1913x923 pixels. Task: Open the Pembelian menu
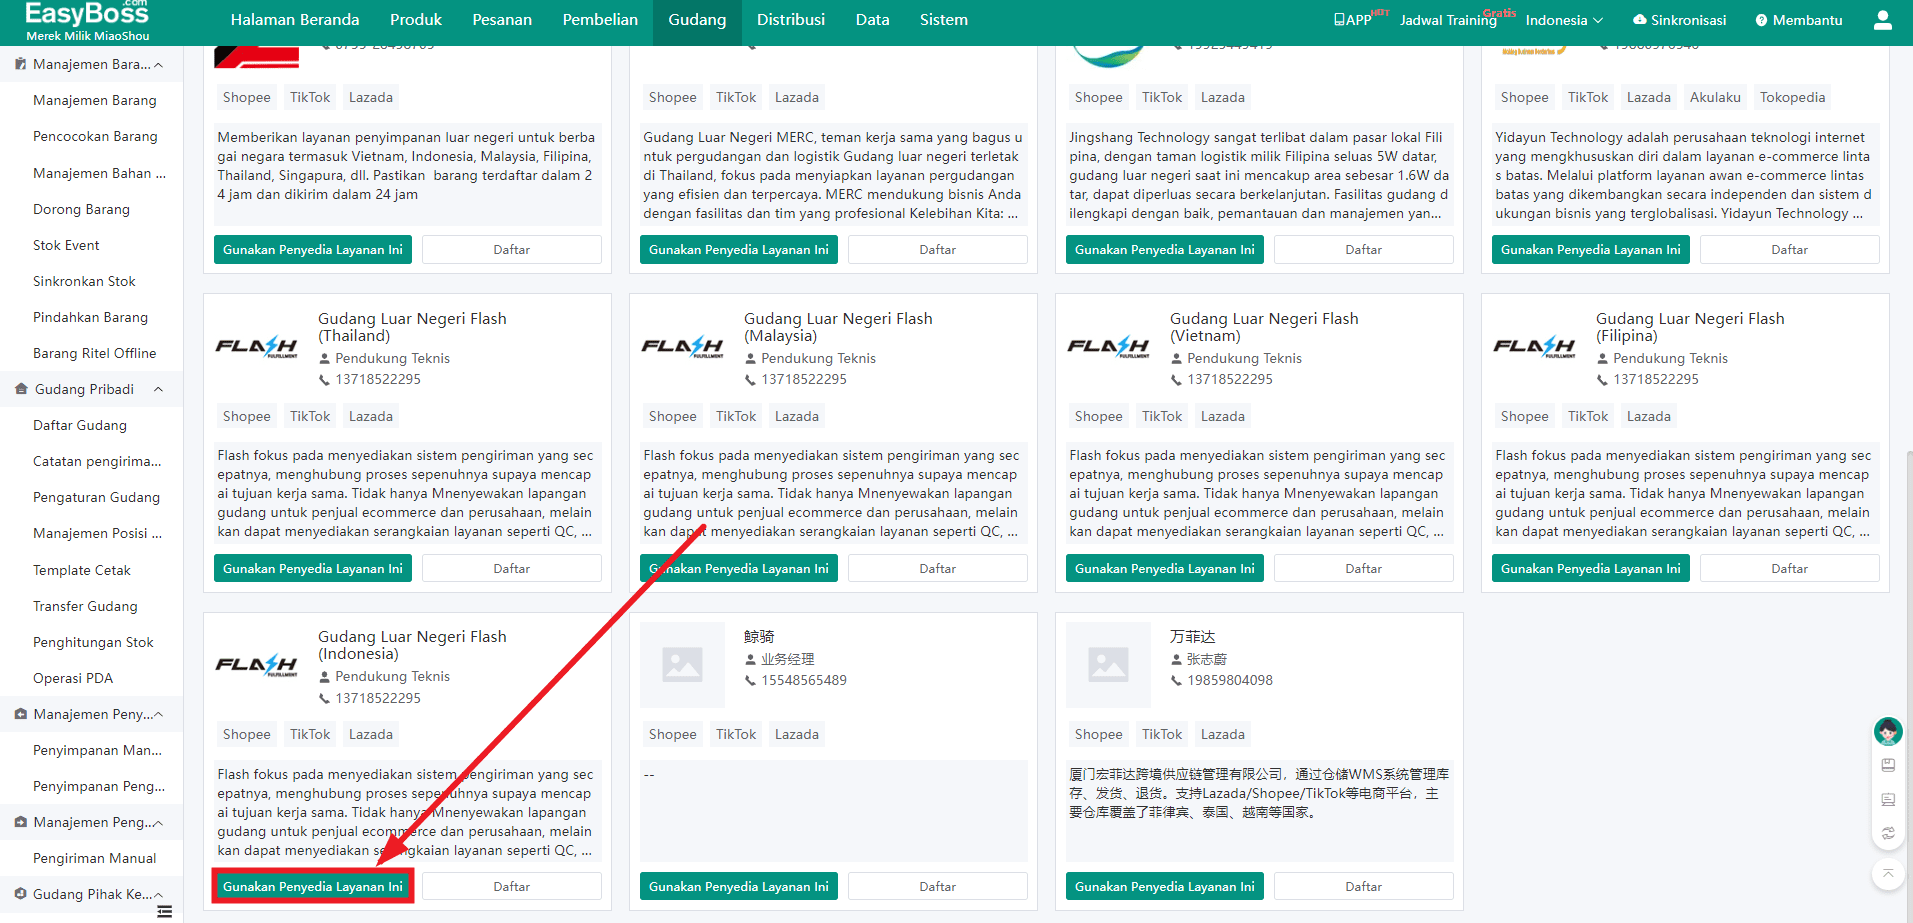[x=600, y=20]
